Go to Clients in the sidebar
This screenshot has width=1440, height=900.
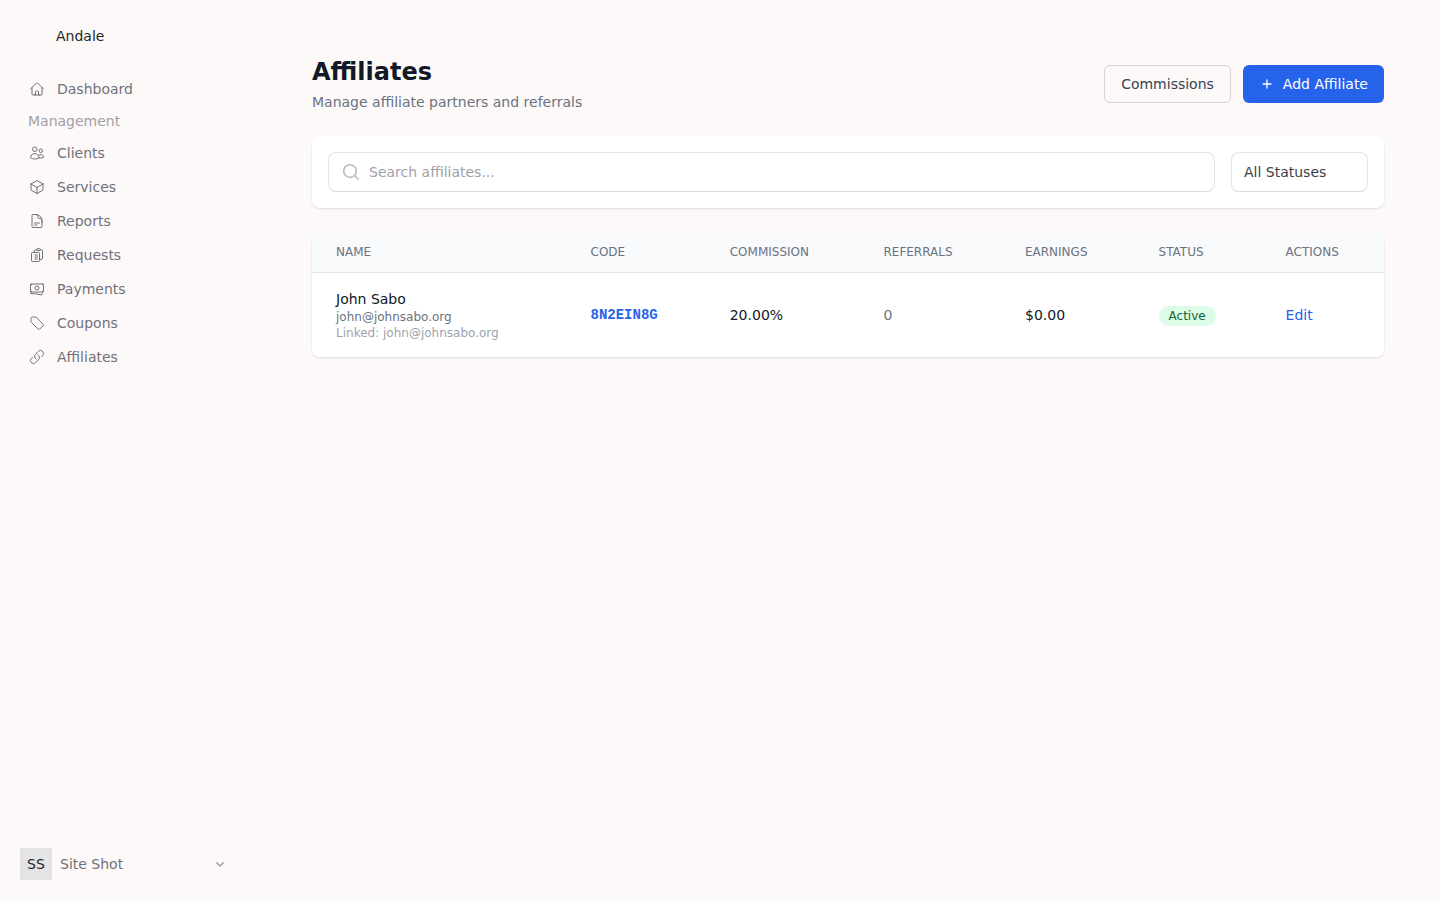coord(80,153)
